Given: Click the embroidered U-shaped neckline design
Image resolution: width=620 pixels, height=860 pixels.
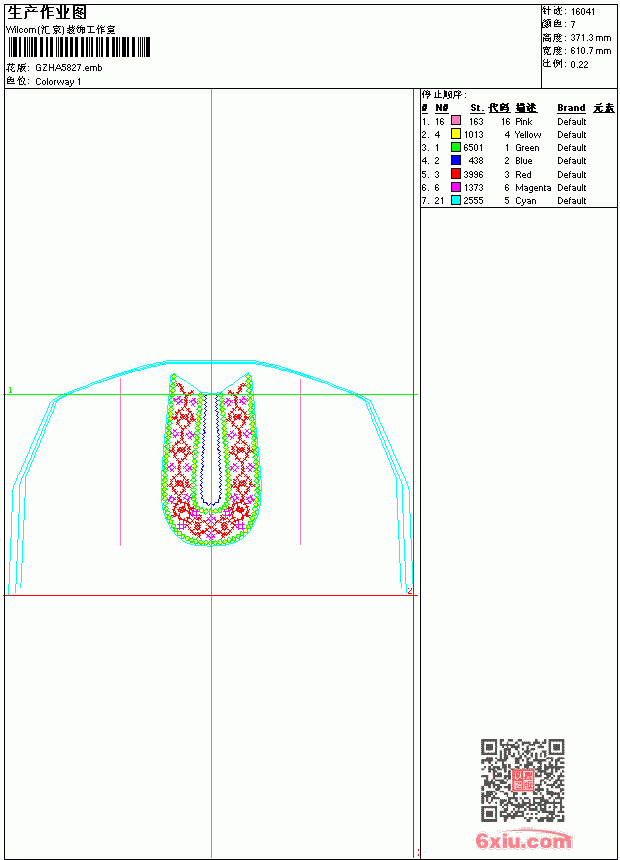Looking at the screenshot, I should (212, 460).
